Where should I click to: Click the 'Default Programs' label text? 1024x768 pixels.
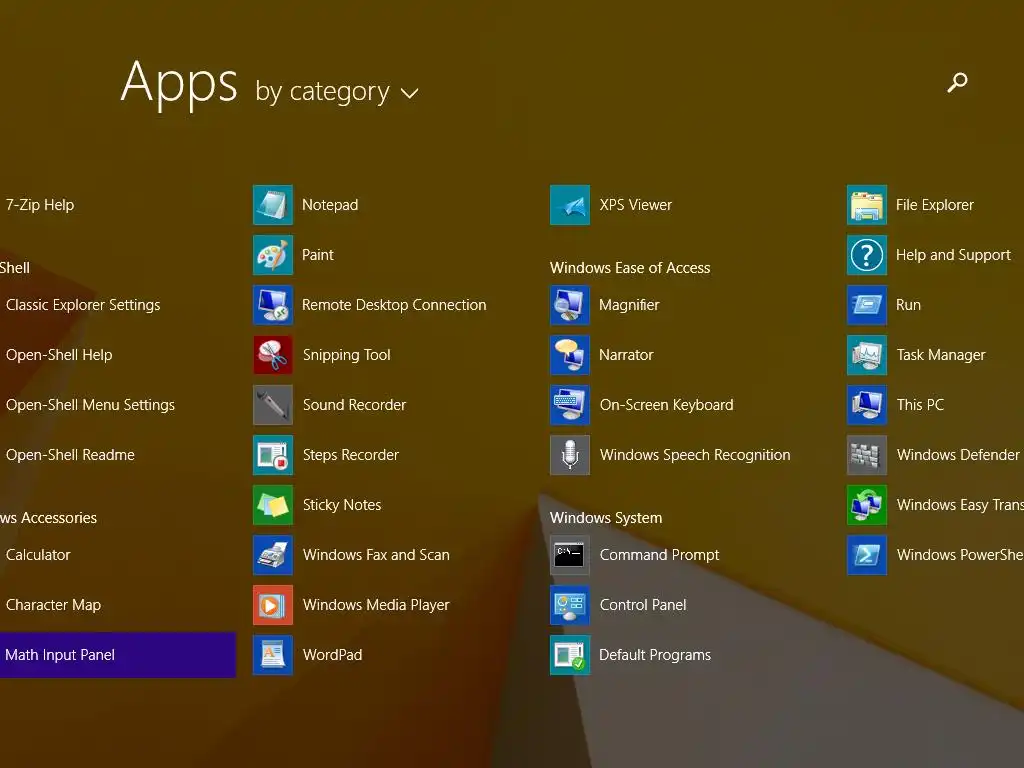(655, 655)
